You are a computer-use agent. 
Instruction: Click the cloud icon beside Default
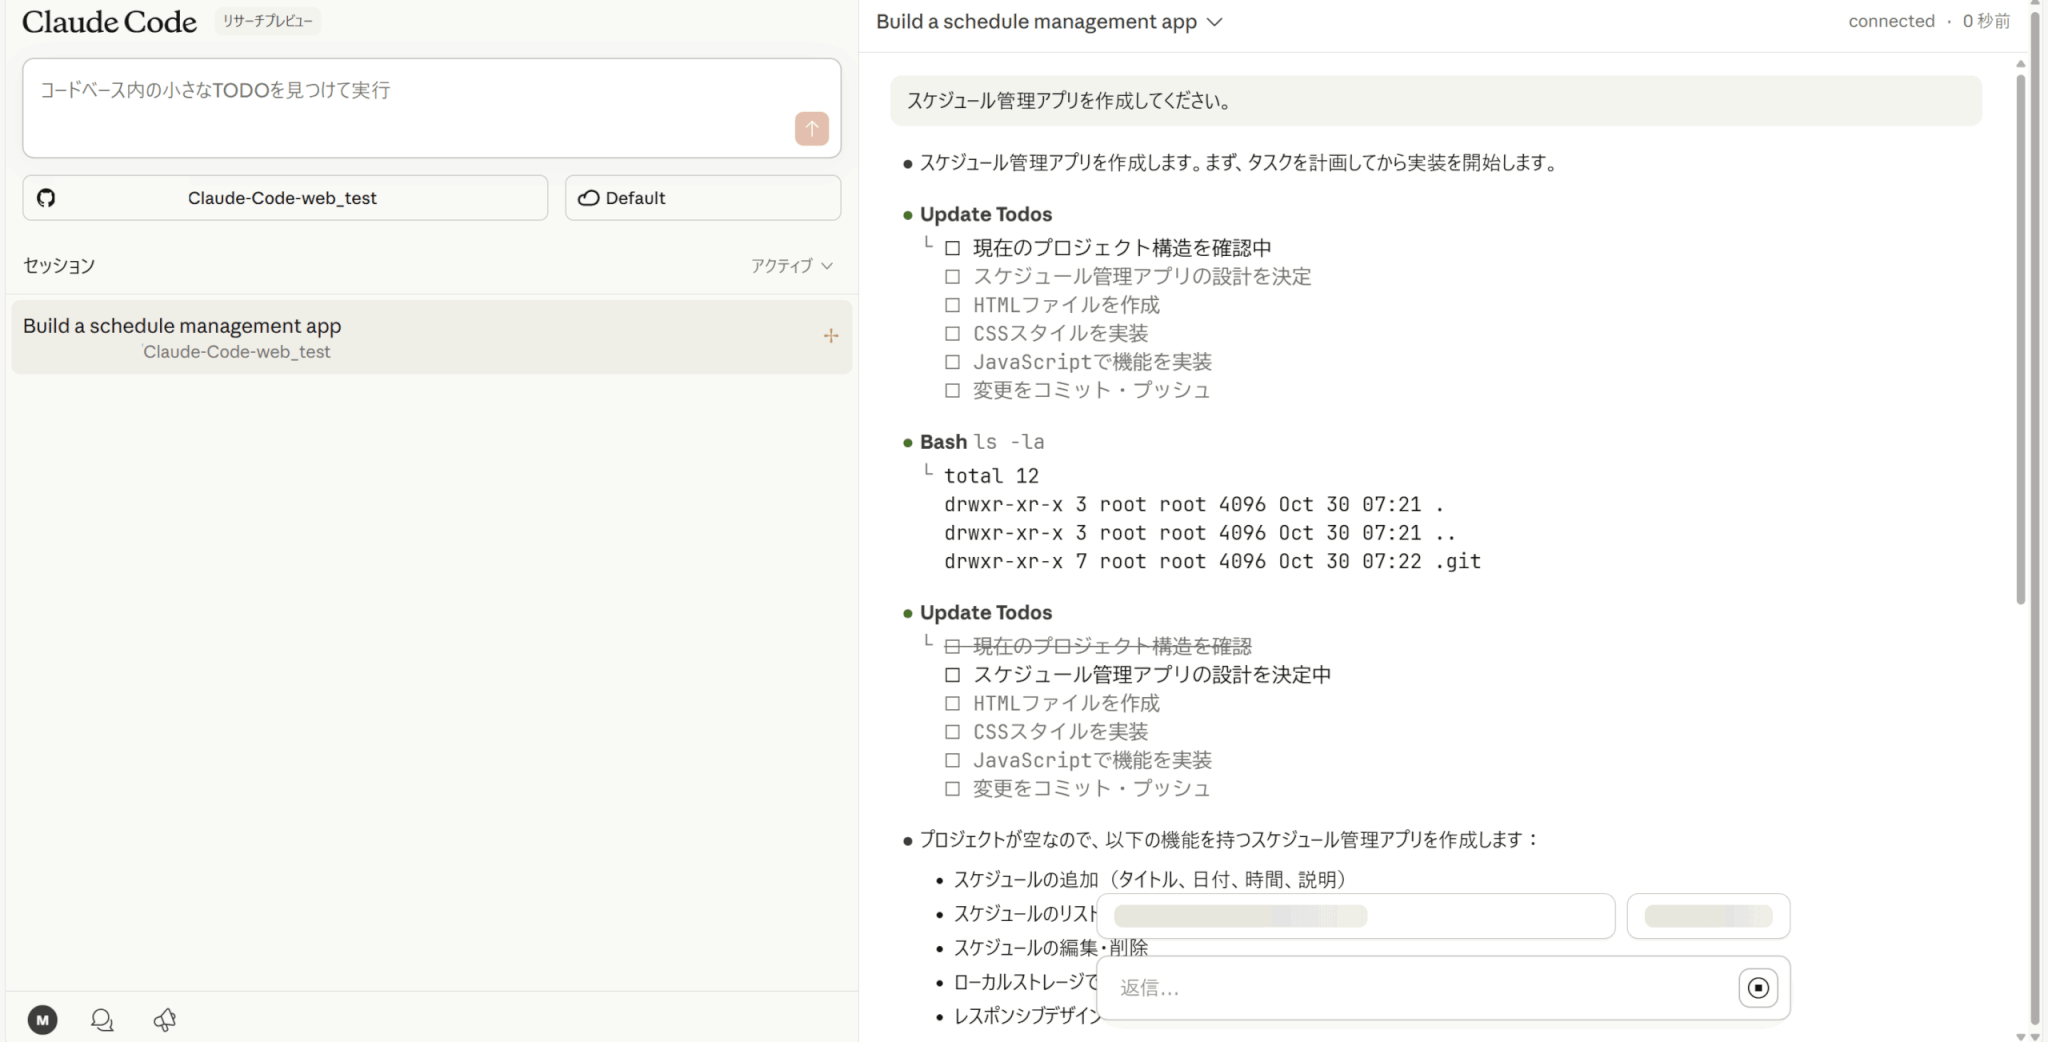point(589,198)
